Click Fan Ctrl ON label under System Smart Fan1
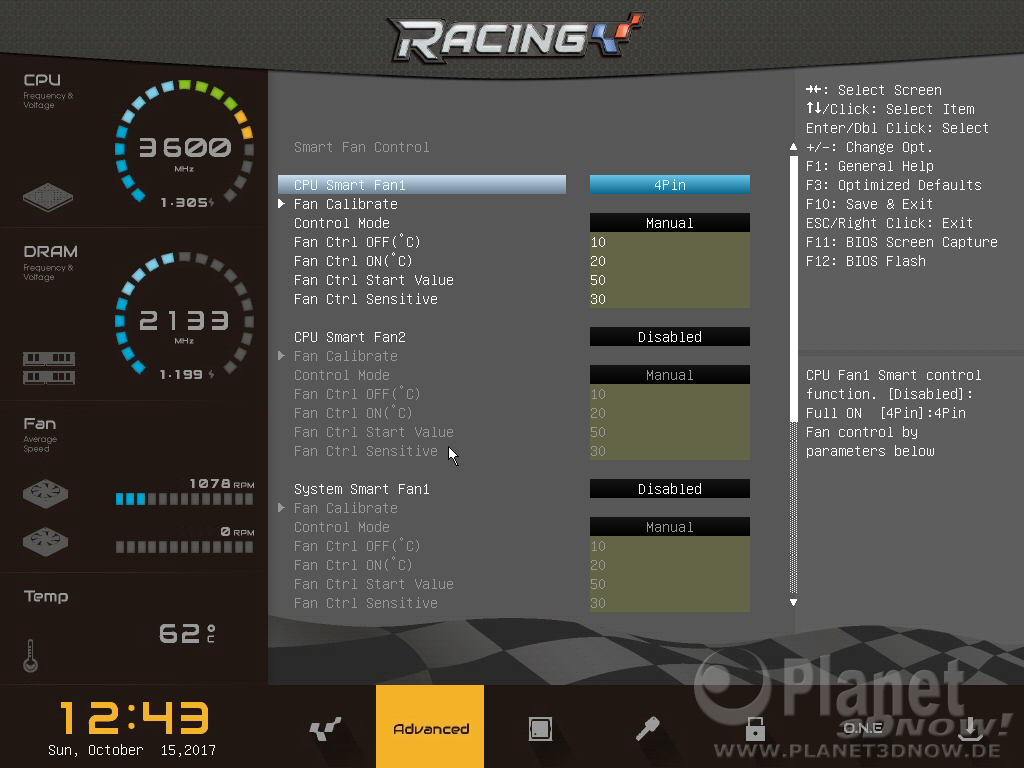This screenshot has height=768, width=1024. point(353,565)
